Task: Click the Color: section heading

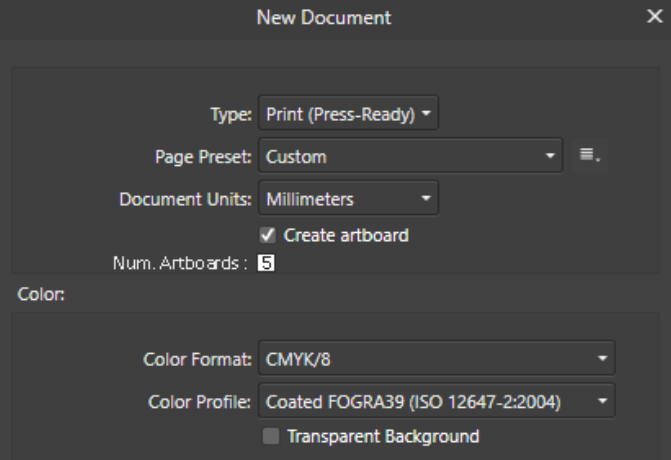Action: [41, 294]
